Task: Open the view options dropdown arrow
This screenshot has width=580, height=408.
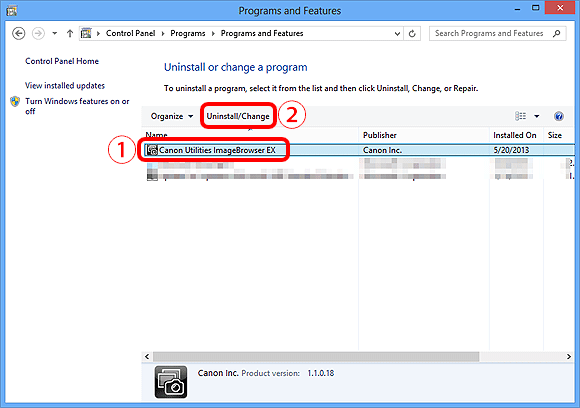Action: [x=536, y=116]
